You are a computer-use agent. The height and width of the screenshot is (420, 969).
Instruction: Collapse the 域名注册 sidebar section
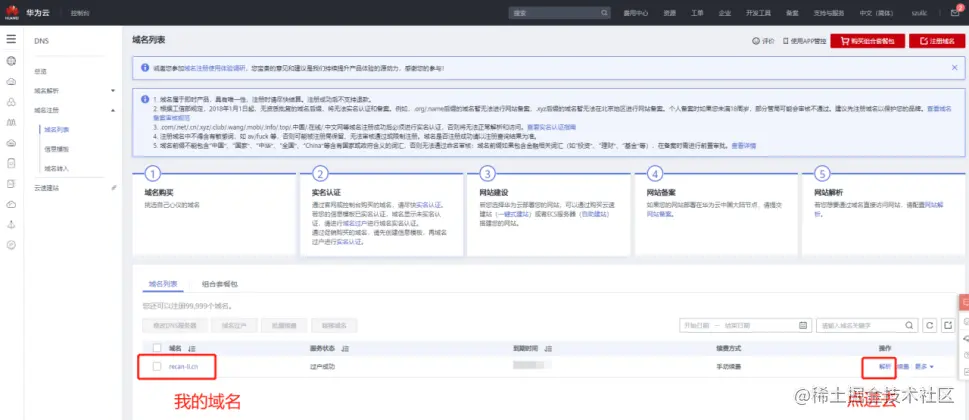click(112, 110)
